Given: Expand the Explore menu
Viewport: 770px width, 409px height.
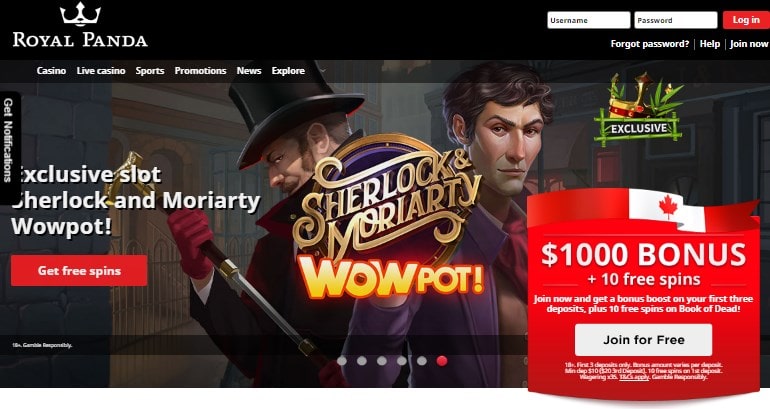Looking at the screenshot, I should [x=288, y=71].
